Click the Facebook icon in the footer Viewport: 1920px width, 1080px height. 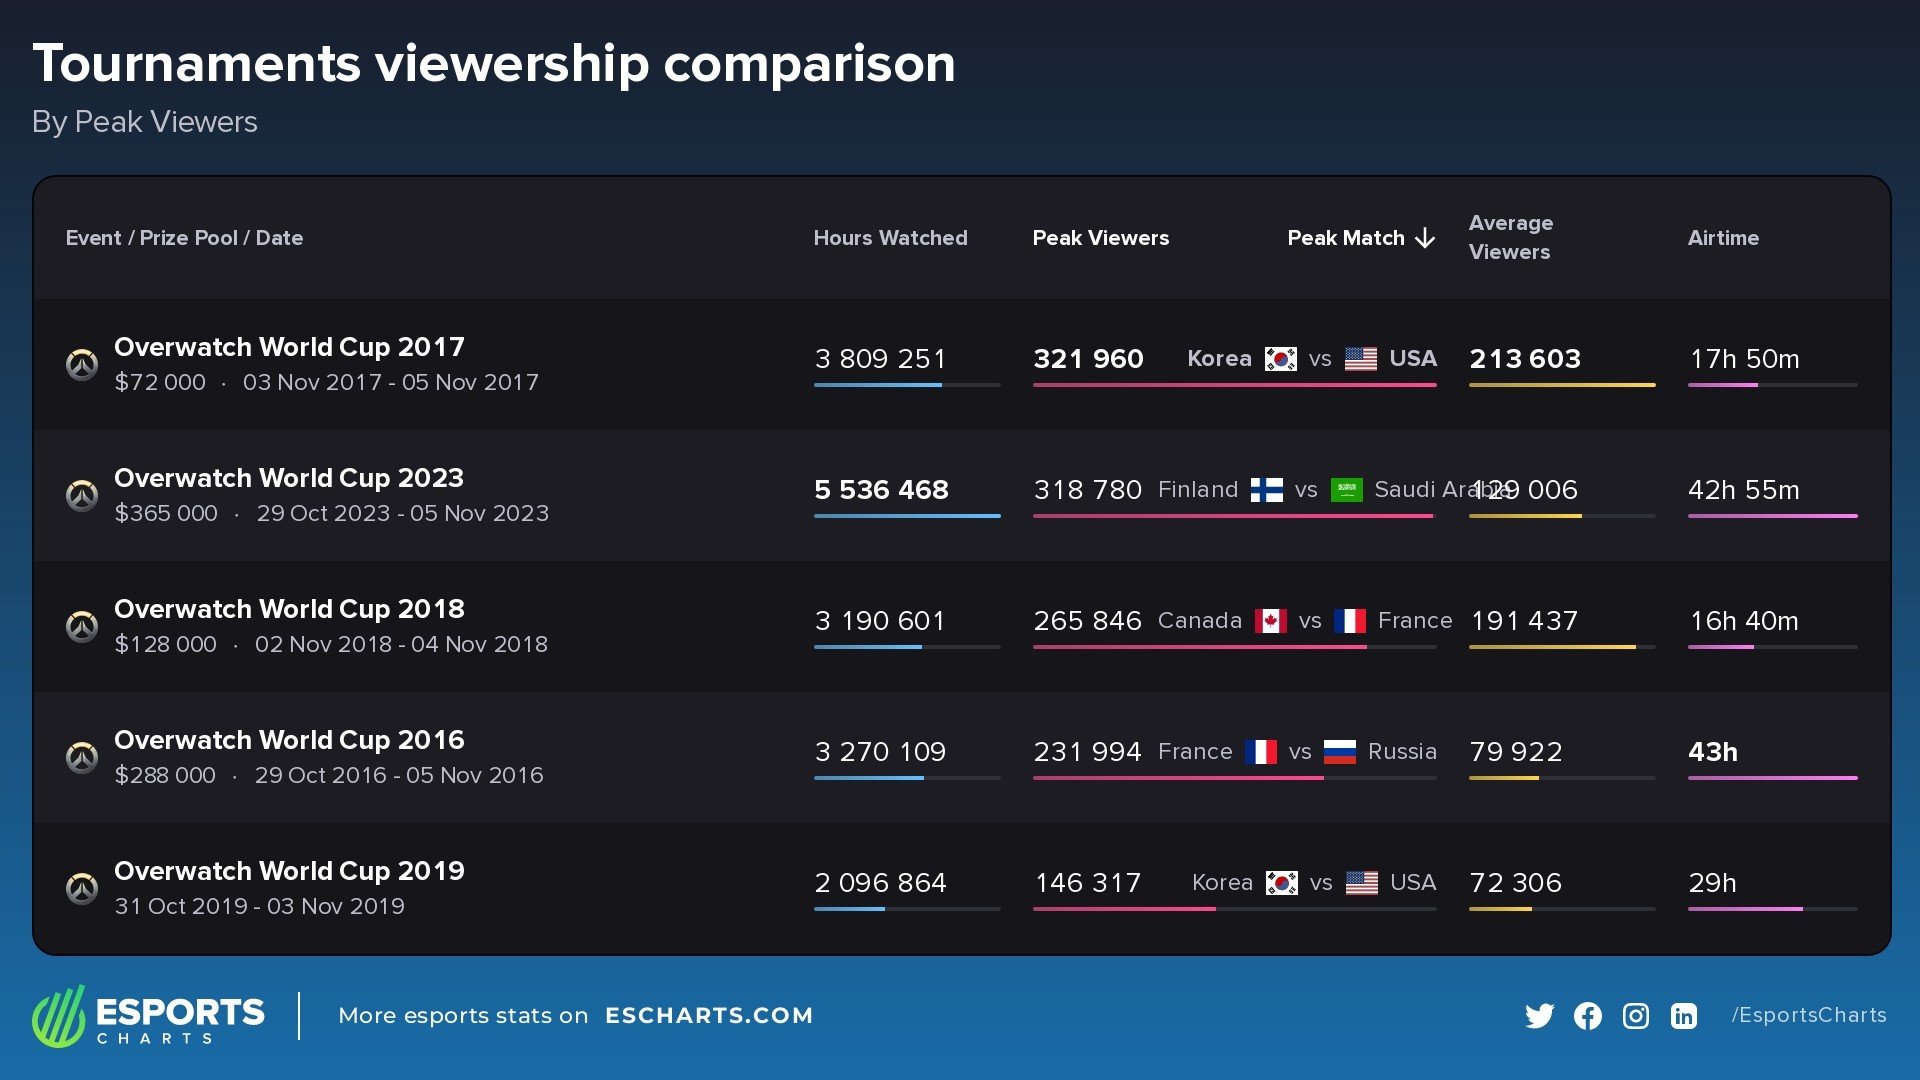point(1587,1016)
